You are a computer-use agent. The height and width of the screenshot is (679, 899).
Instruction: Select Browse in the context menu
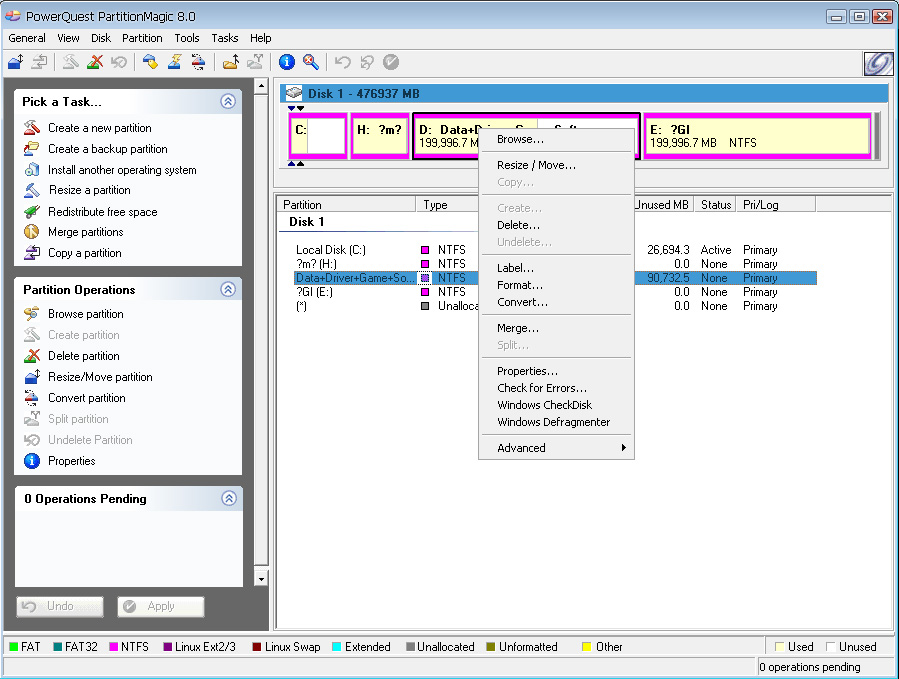pos(556,139)
